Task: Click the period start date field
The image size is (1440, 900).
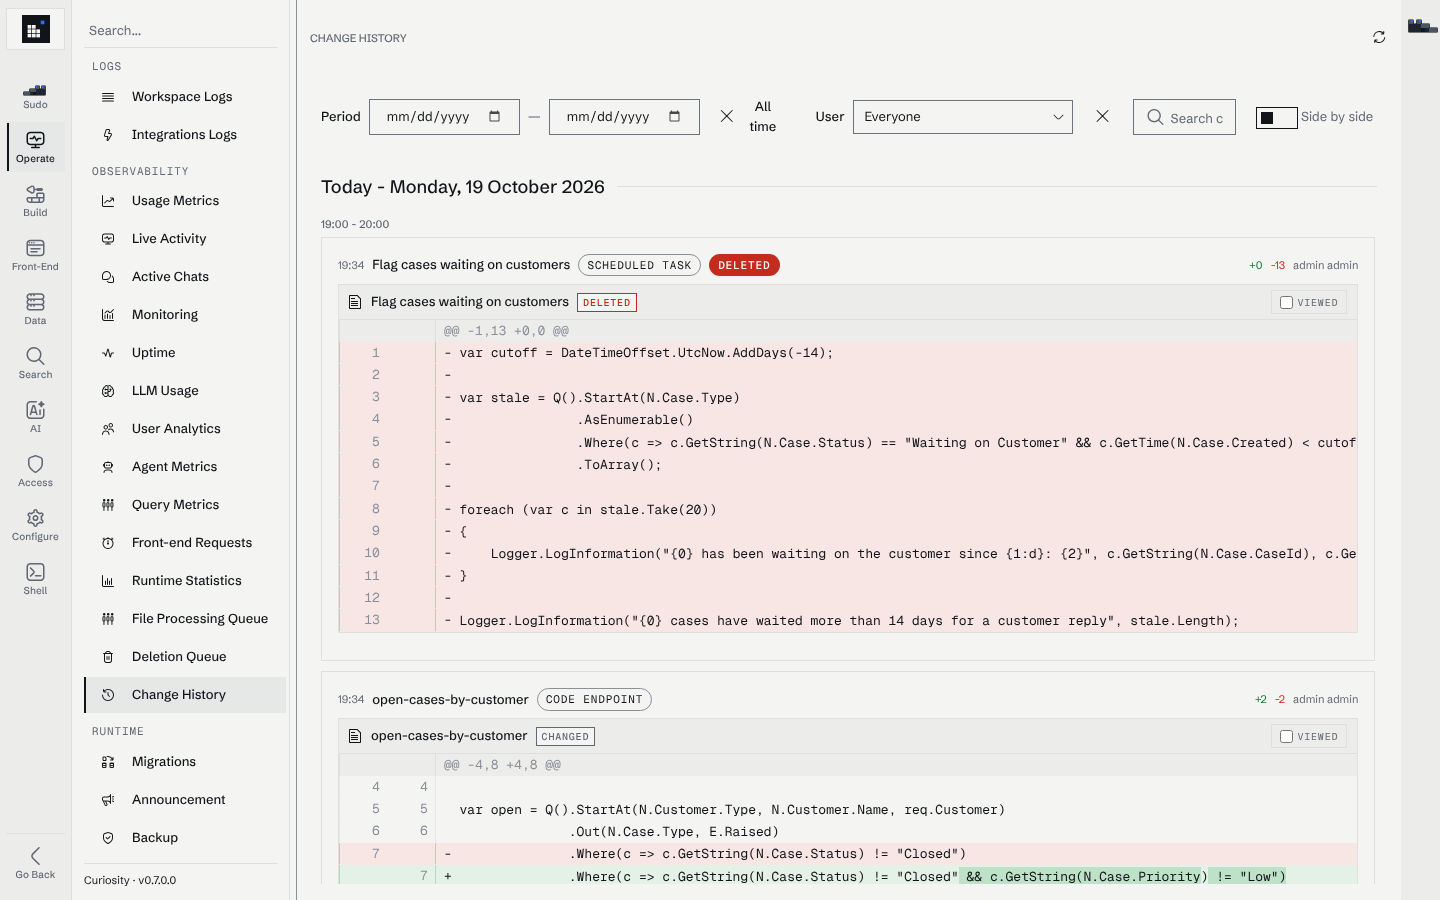Action: coord(444,117)
